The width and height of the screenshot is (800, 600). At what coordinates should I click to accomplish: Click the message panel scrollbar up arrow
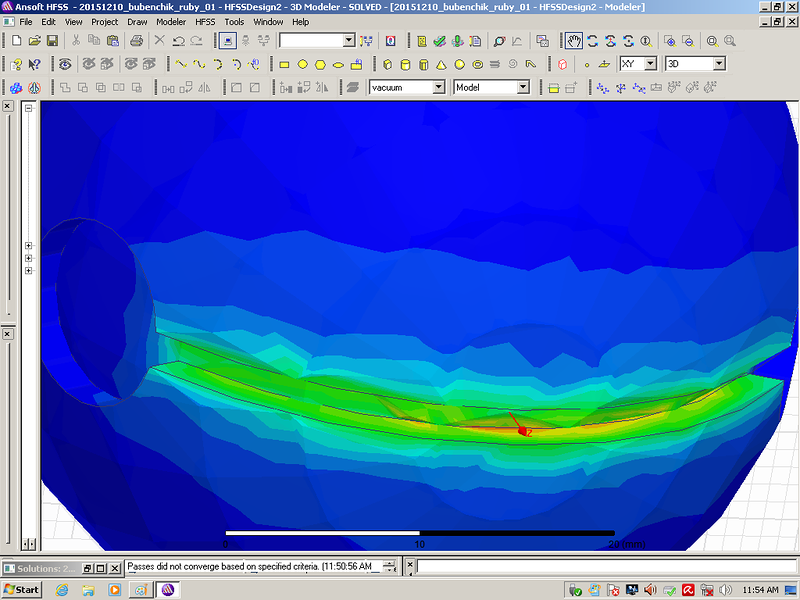(388, 563)
